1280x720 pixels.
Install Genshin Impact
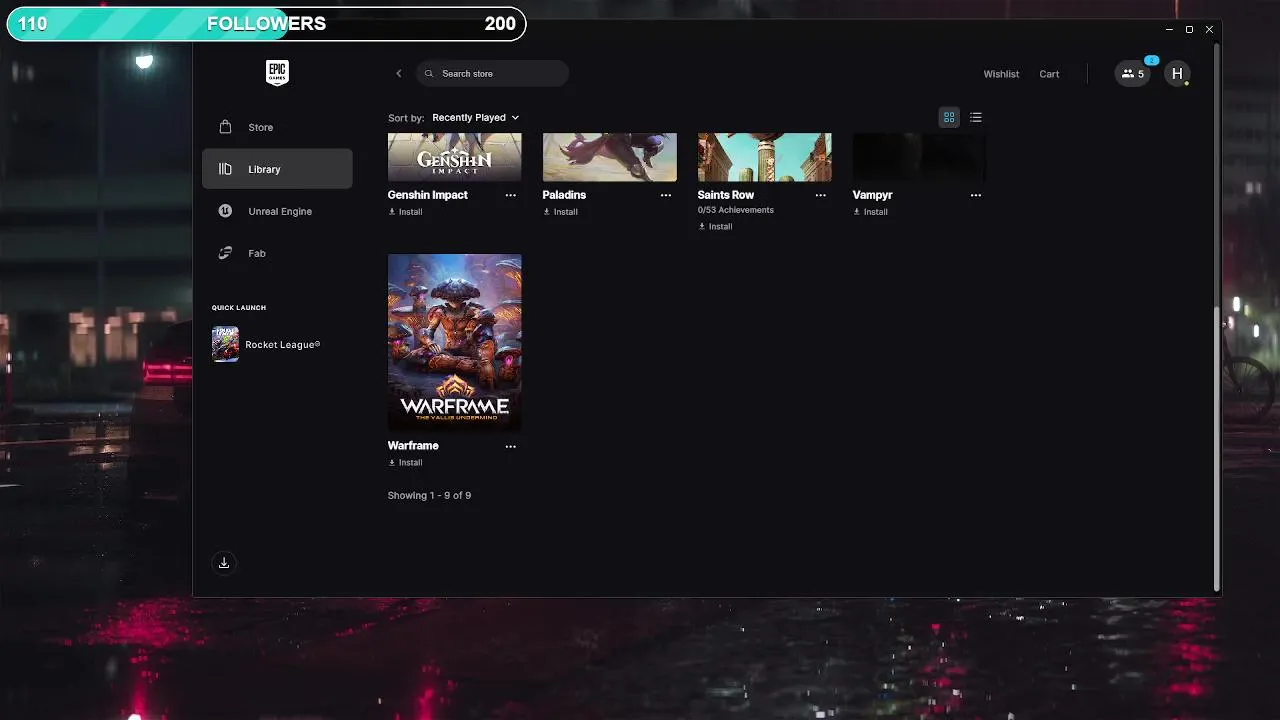(x=405, y=212)
